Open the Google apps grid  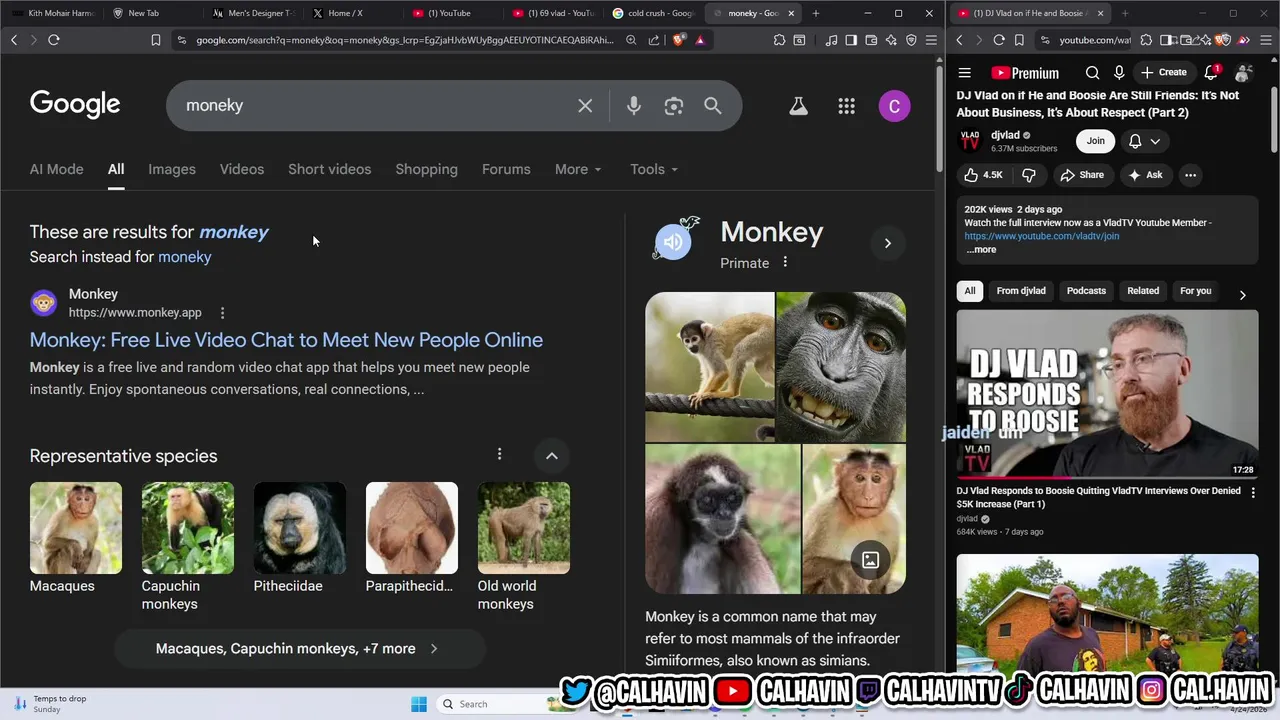coord(847,106)
